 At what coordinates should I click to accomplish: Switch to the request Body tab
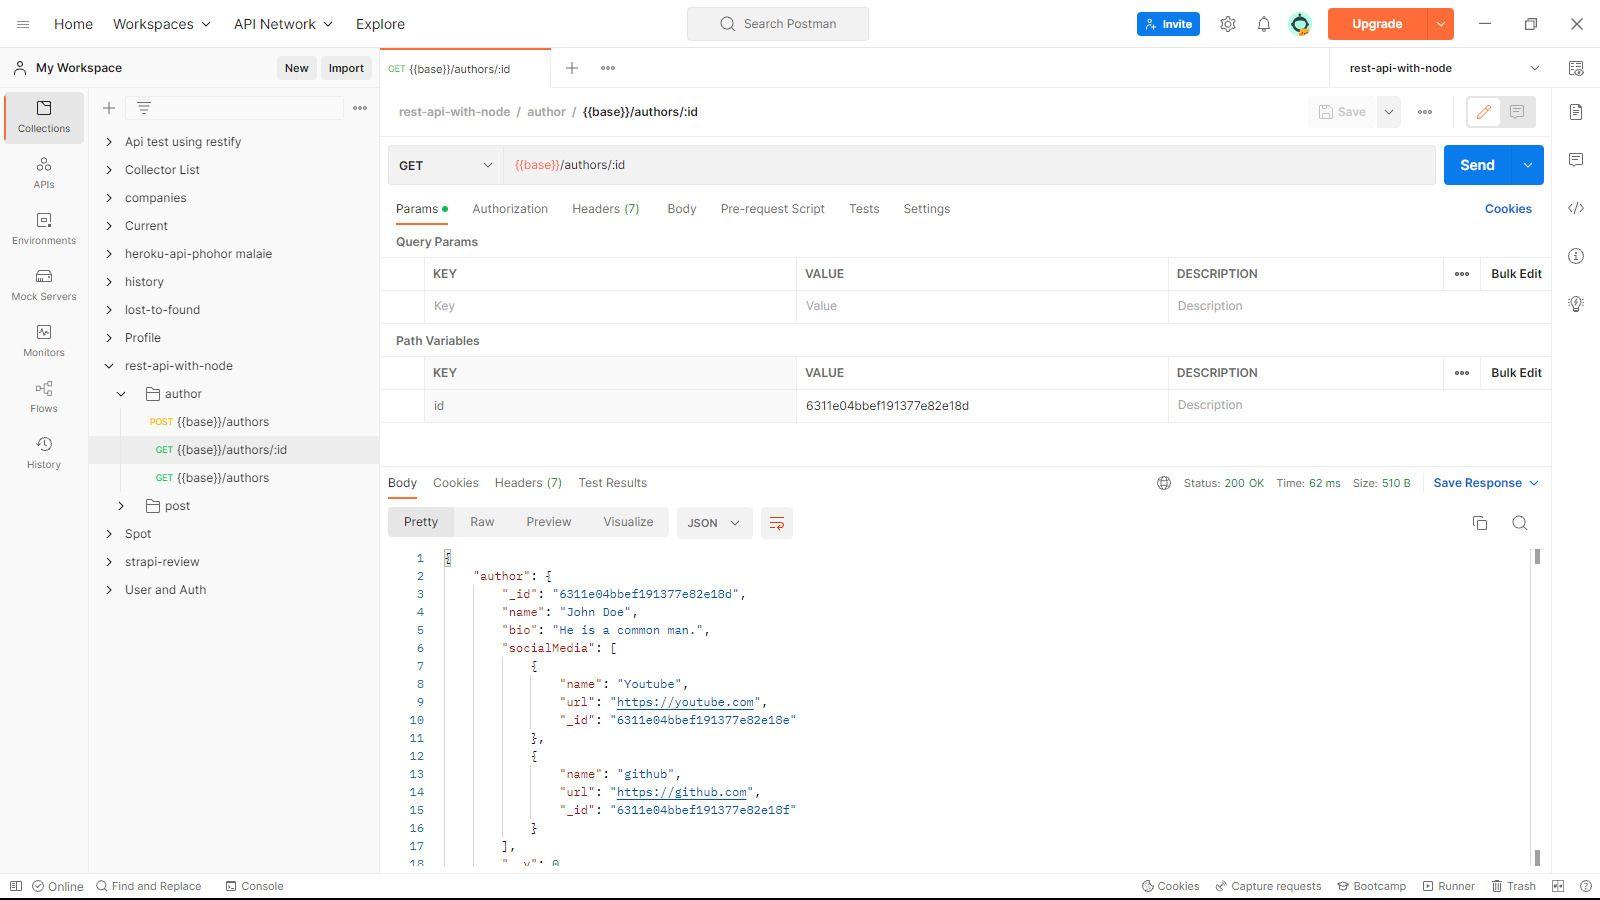[682, 209]
